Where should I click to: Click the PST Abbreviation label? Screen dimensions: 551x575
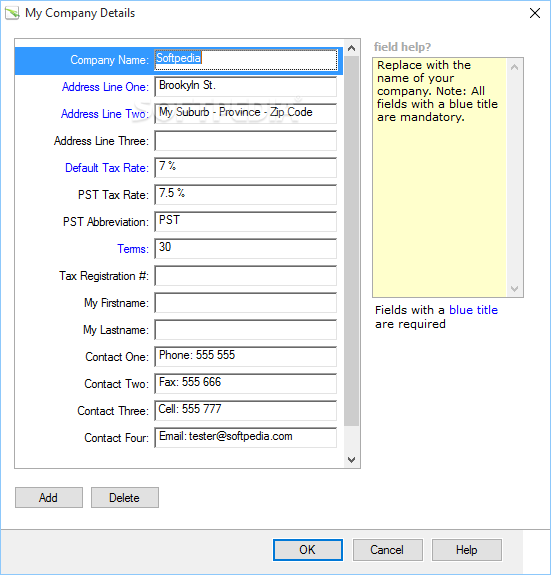tap(106, 222)
